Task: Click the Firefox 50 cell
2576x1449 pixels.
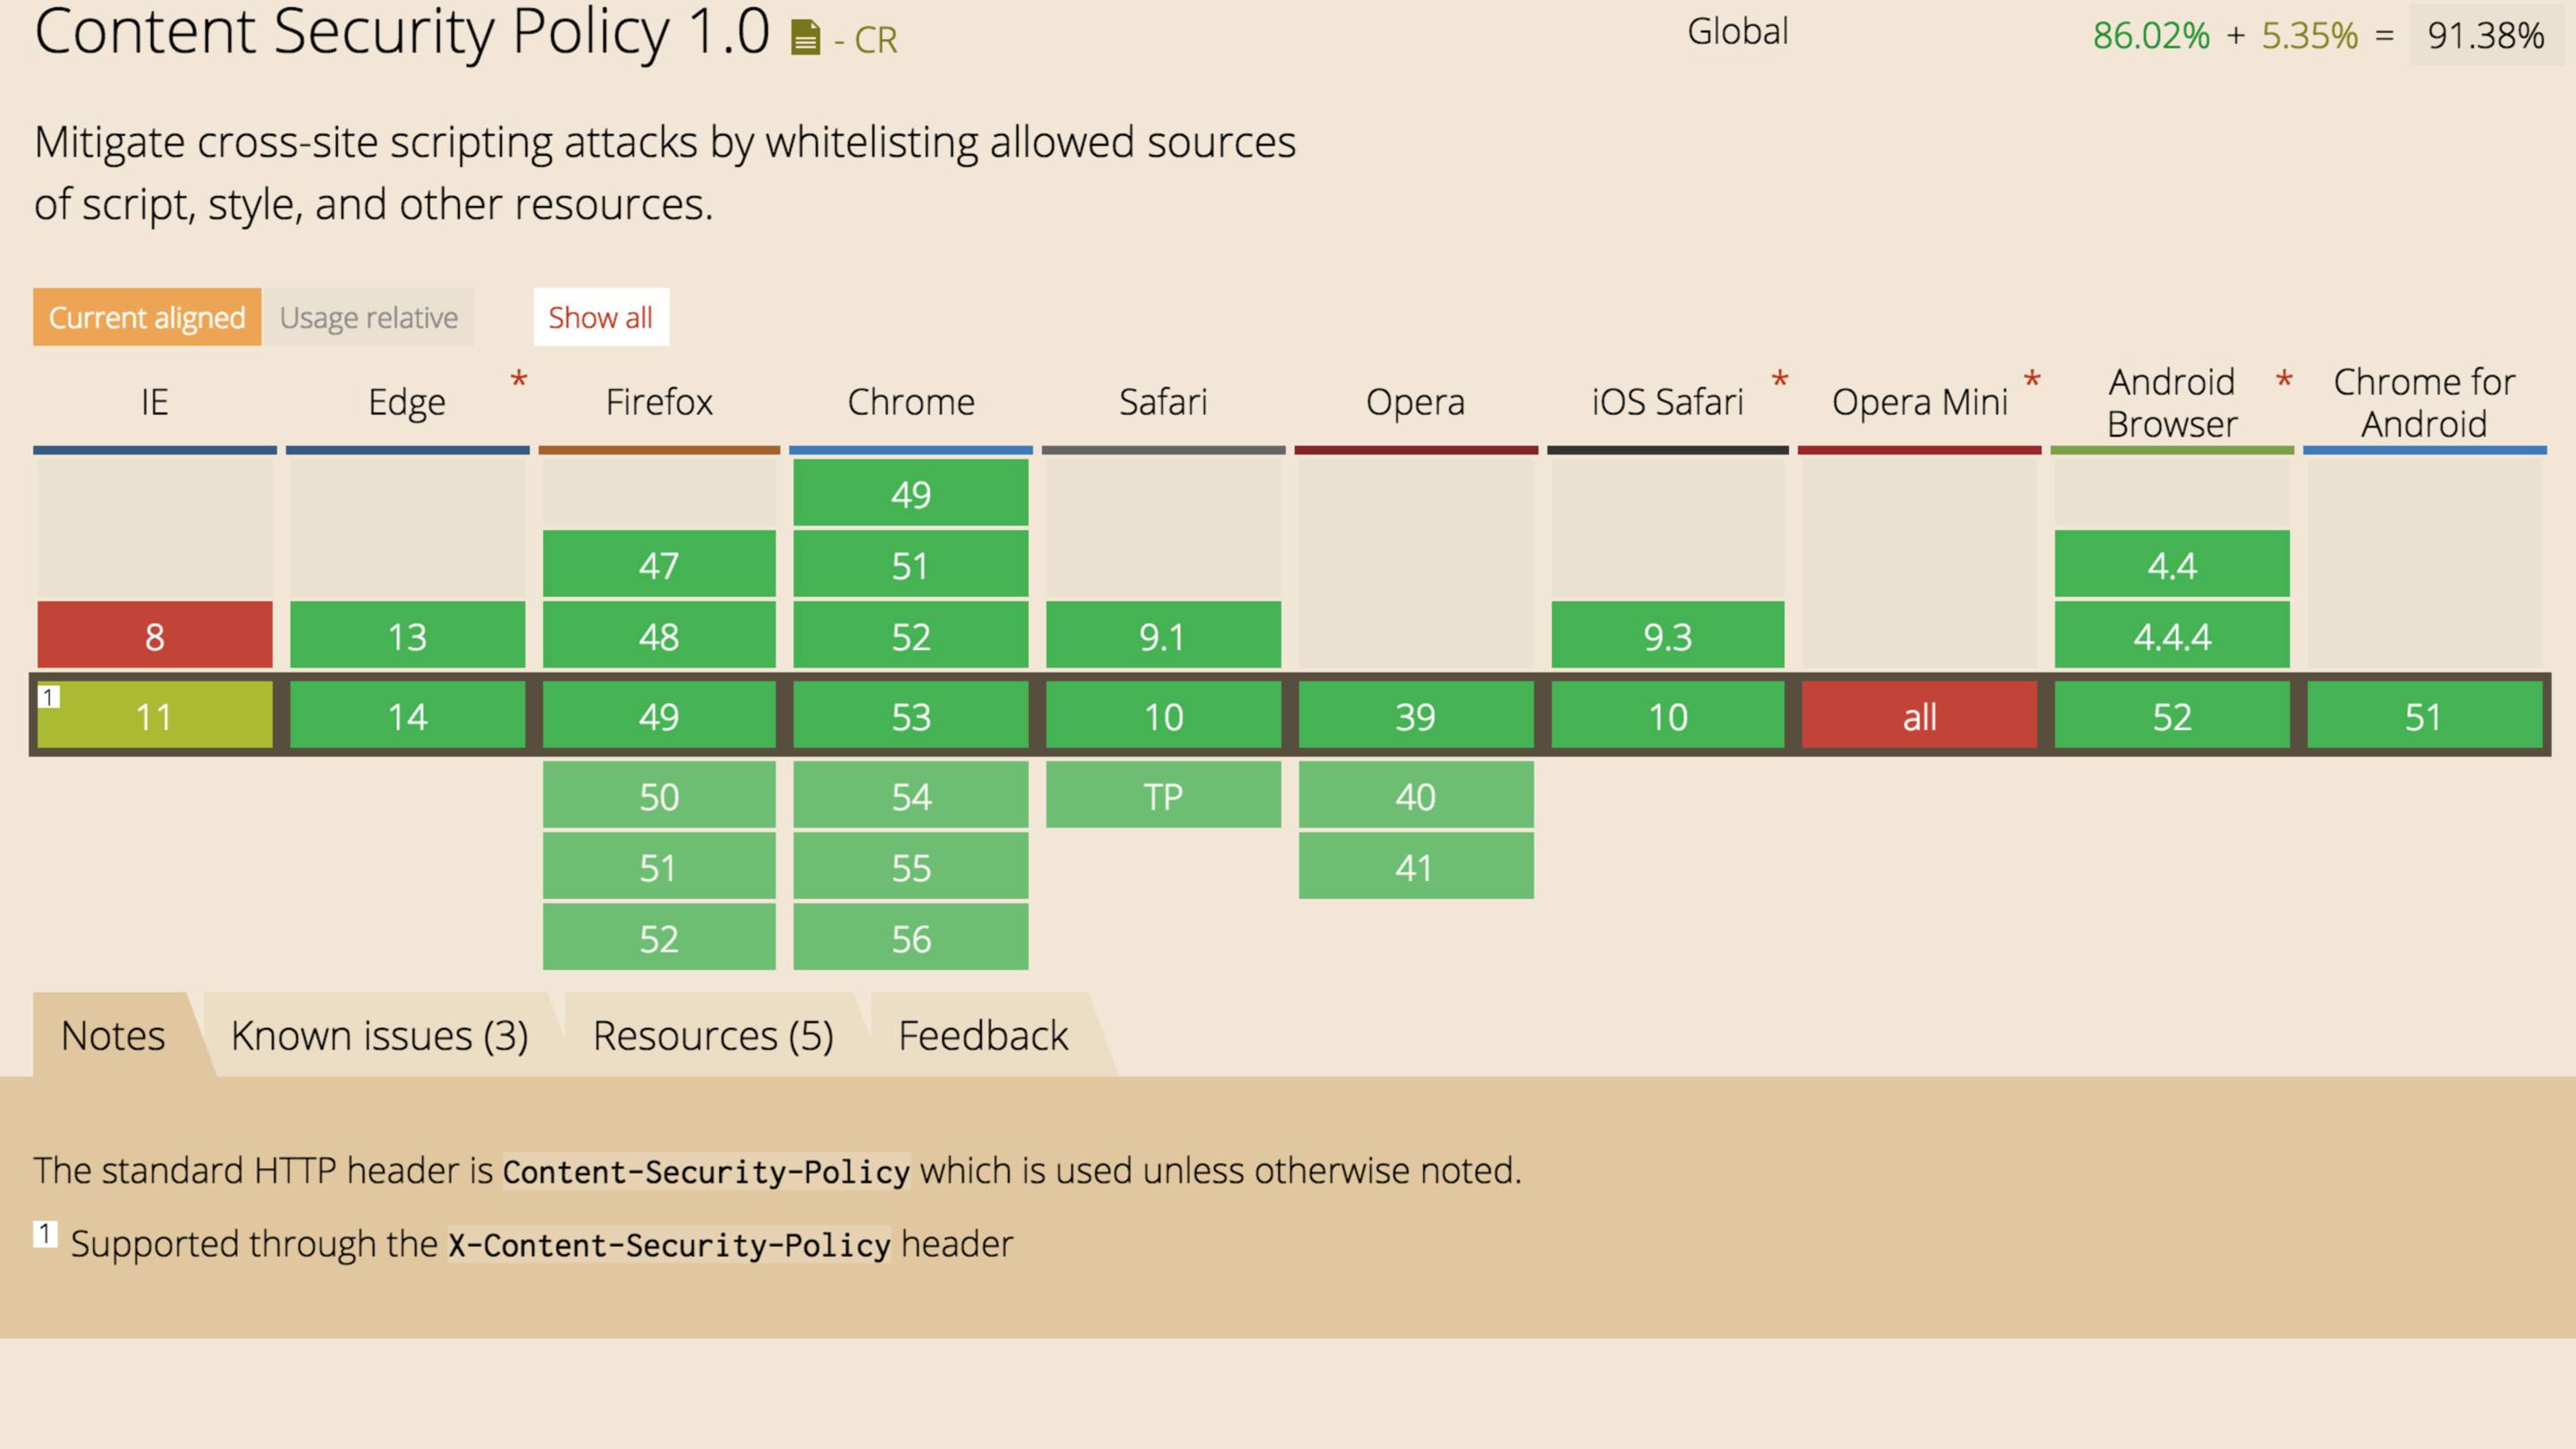Action: point(659,795)
